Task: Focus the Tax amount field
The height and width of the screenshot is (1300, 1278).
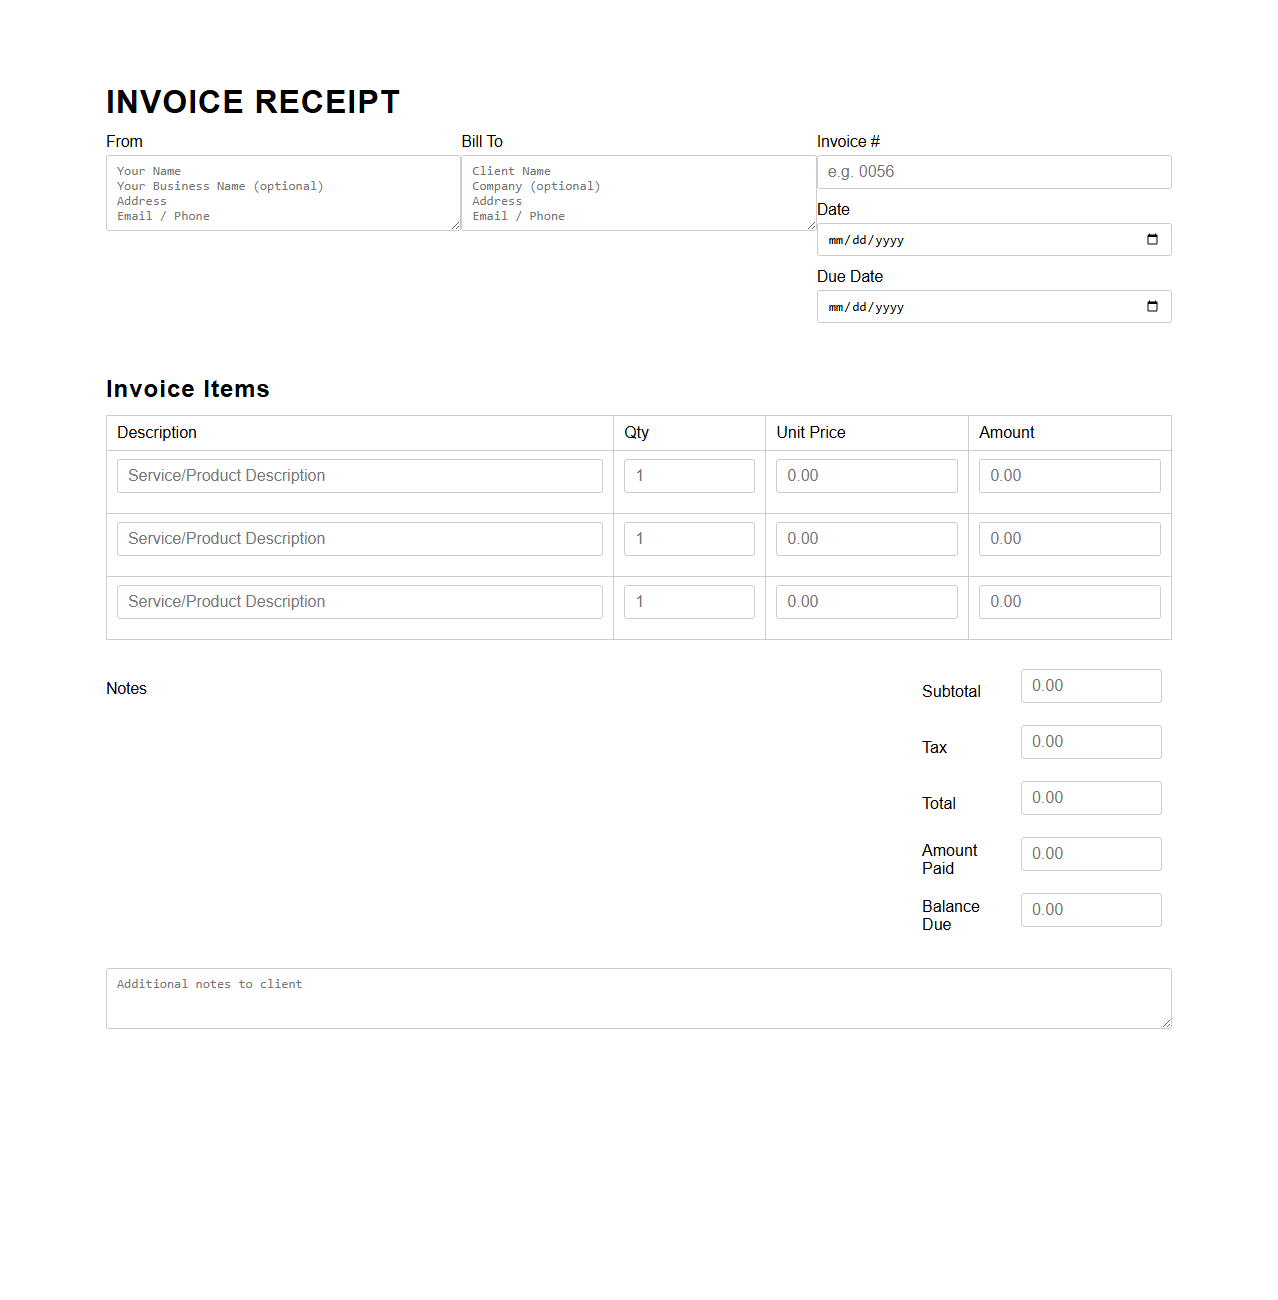Action: click(1090, 741)
